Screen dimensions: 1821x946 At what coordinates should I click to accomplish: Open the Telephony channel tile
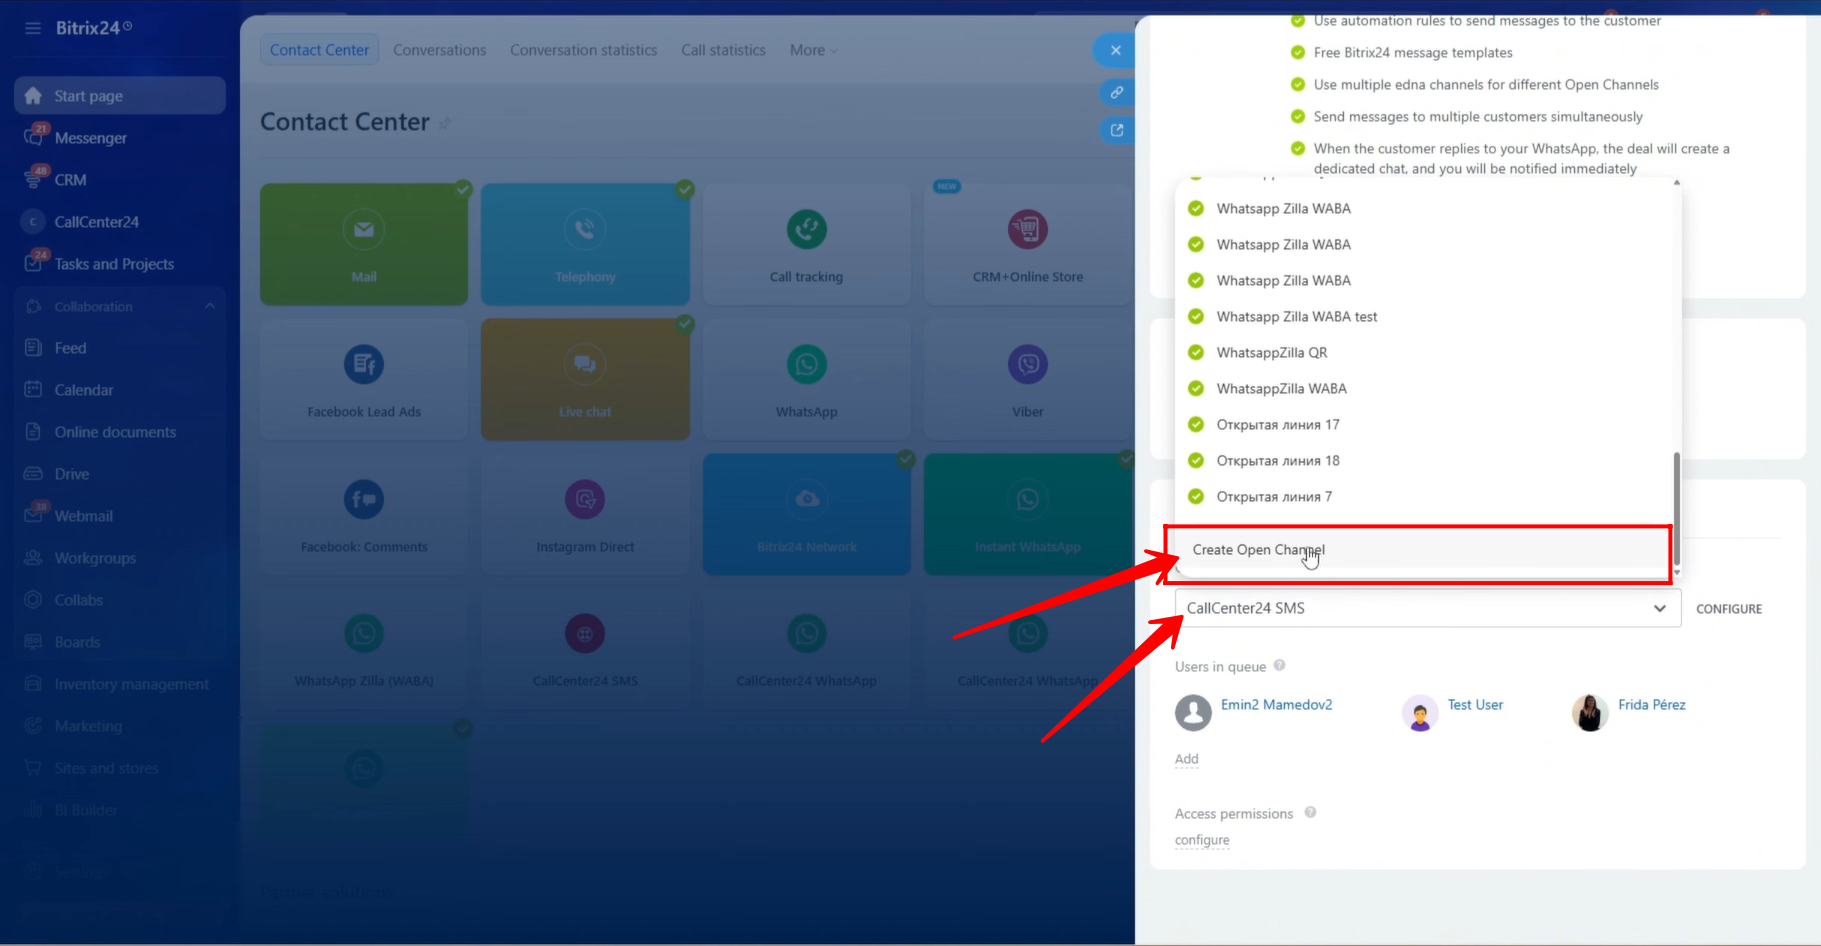click(x=585, y=244)
